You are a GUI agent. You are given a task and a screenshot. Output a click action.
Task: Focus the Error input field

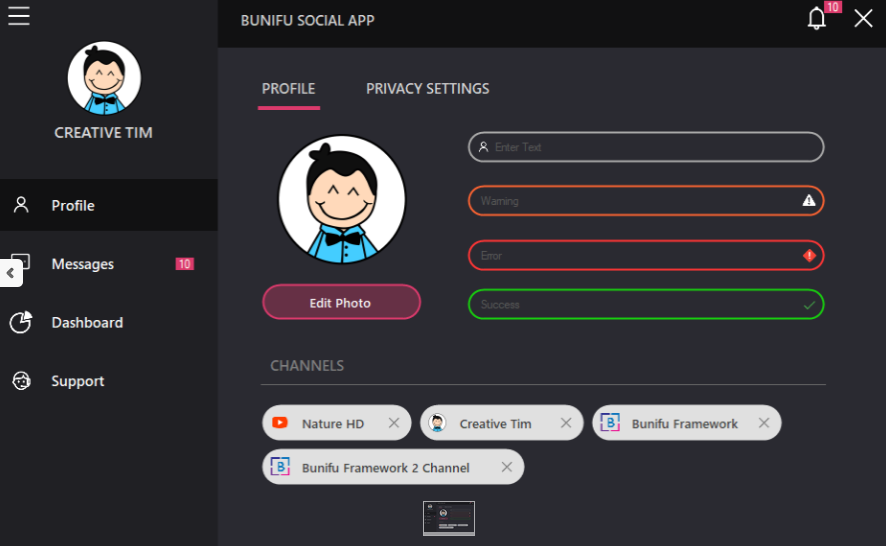coord(646,255)
